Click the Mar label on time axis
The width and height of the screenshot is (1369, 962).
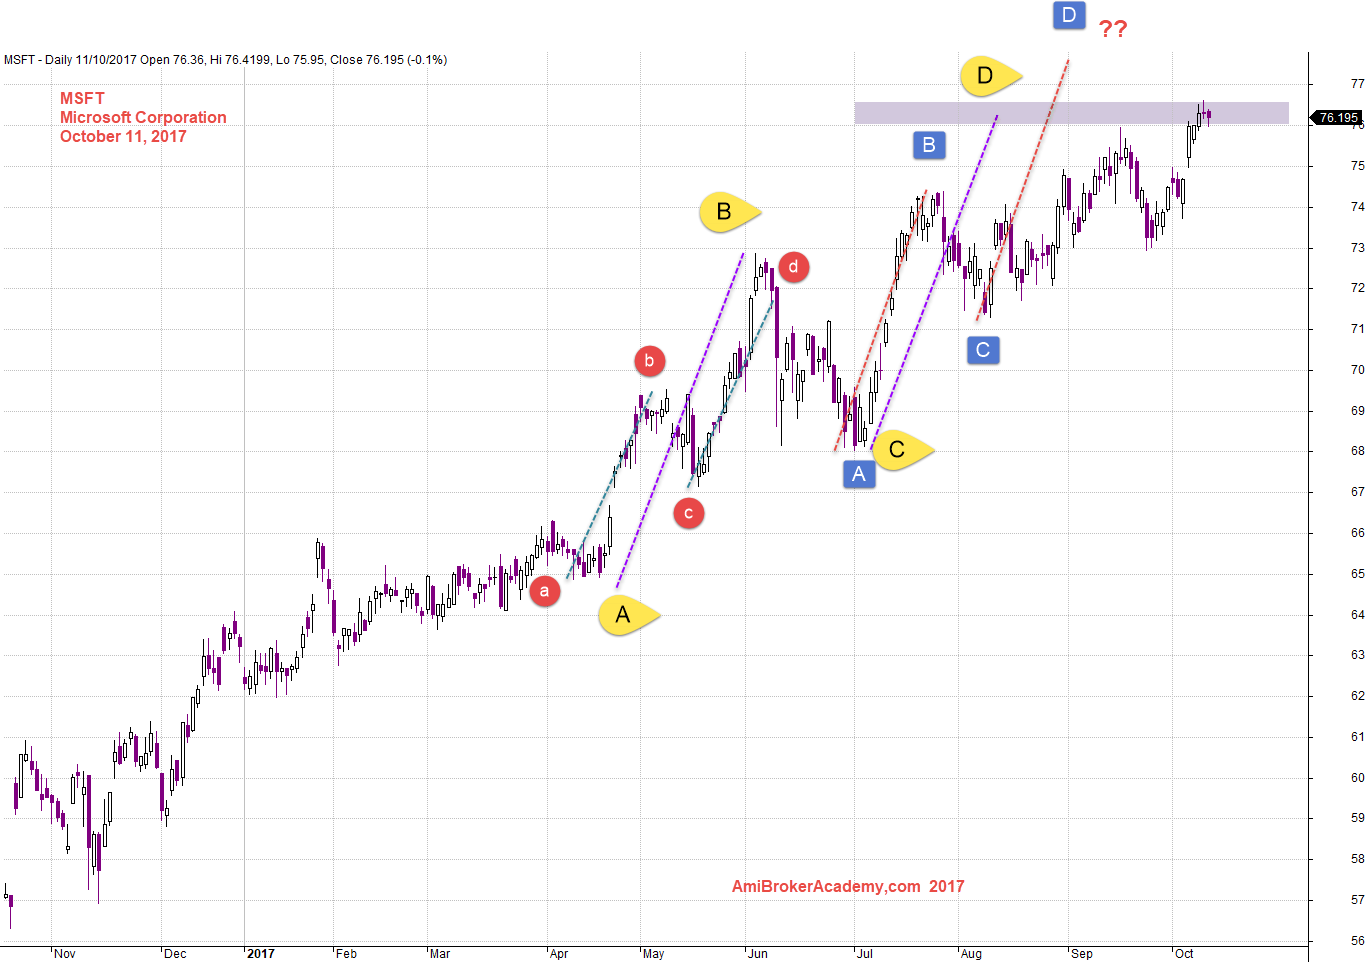point(440,954)
